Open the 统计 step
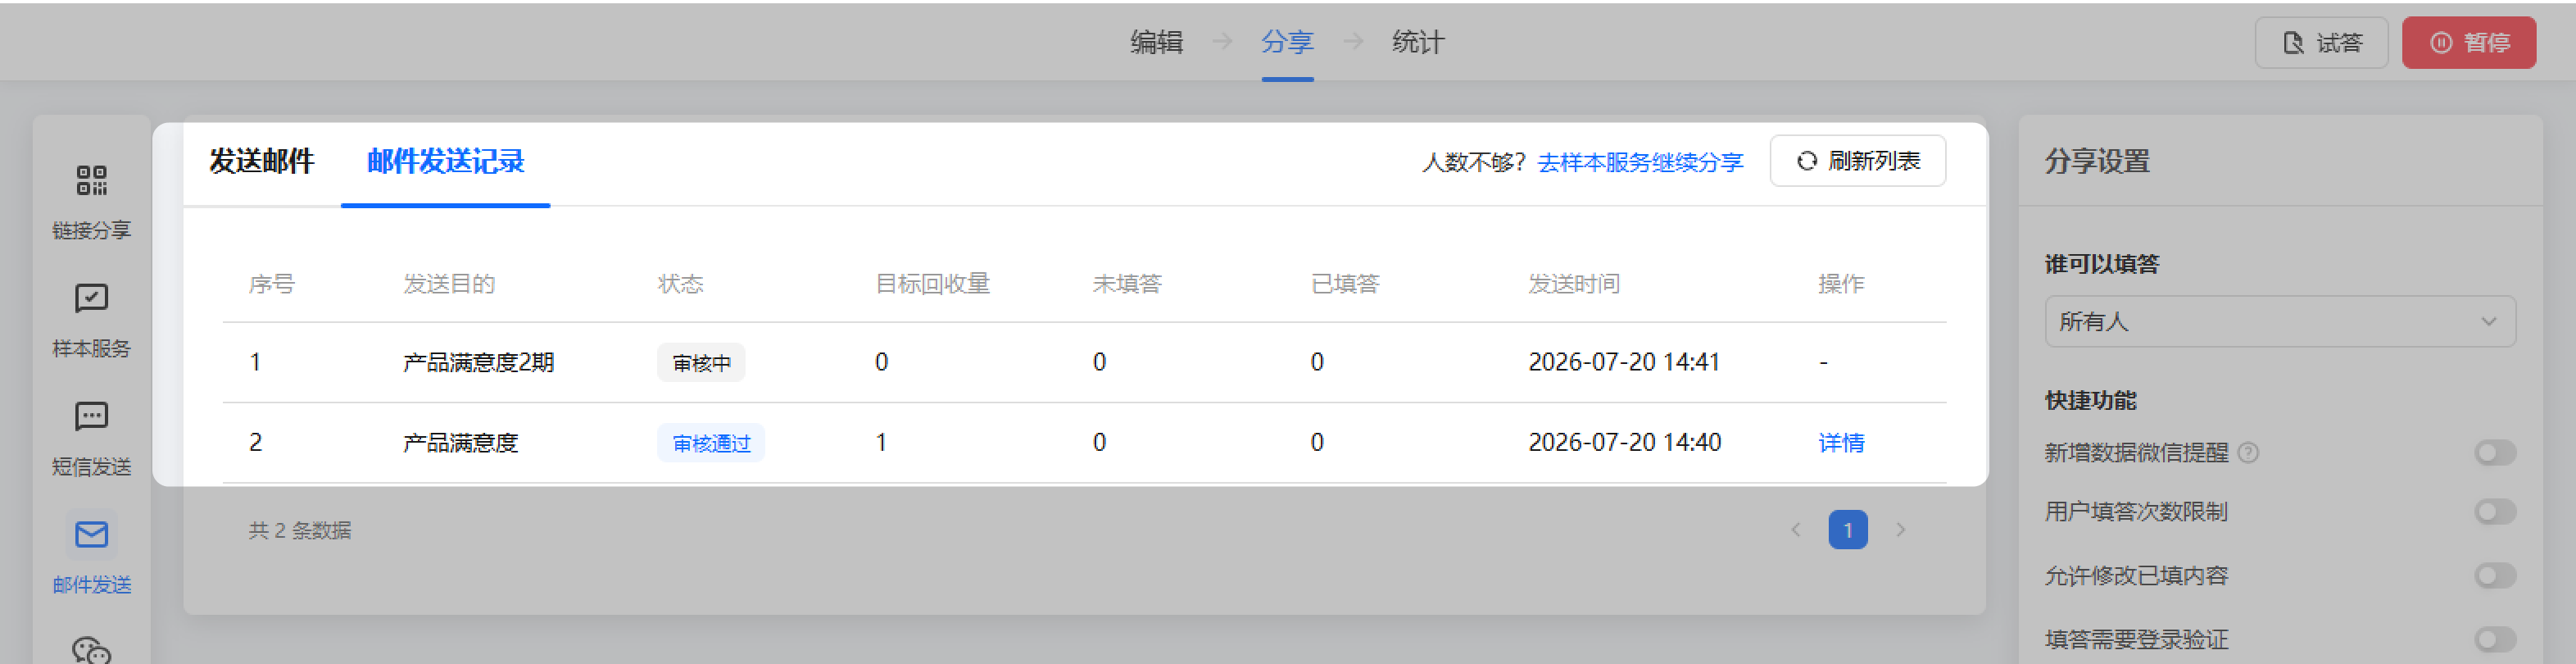This screenshot has width=2576, height=664. pos(1418,42)
